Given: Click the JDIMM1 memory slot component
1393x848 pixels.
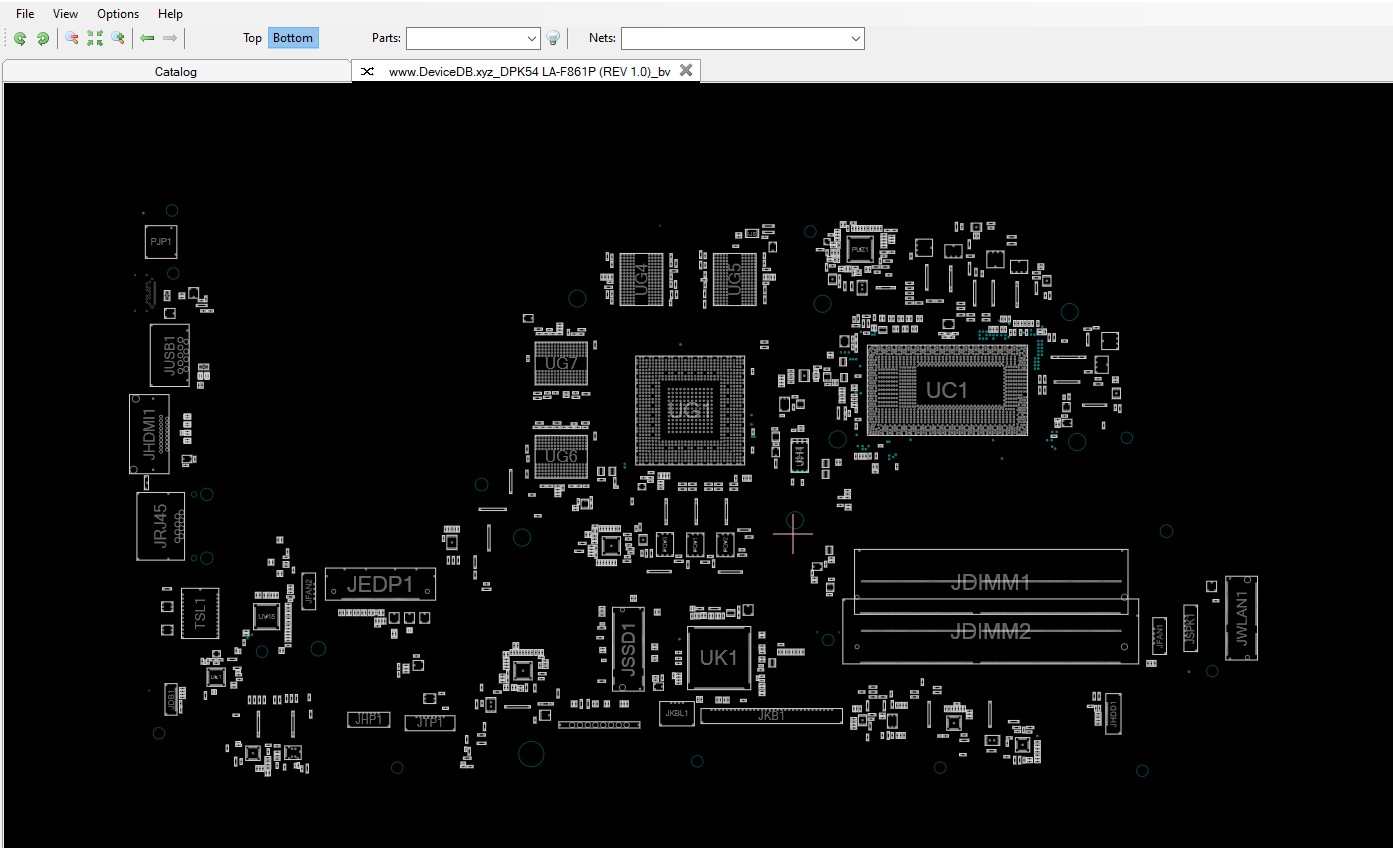Looking at the screenshot, I should point(990,582).
